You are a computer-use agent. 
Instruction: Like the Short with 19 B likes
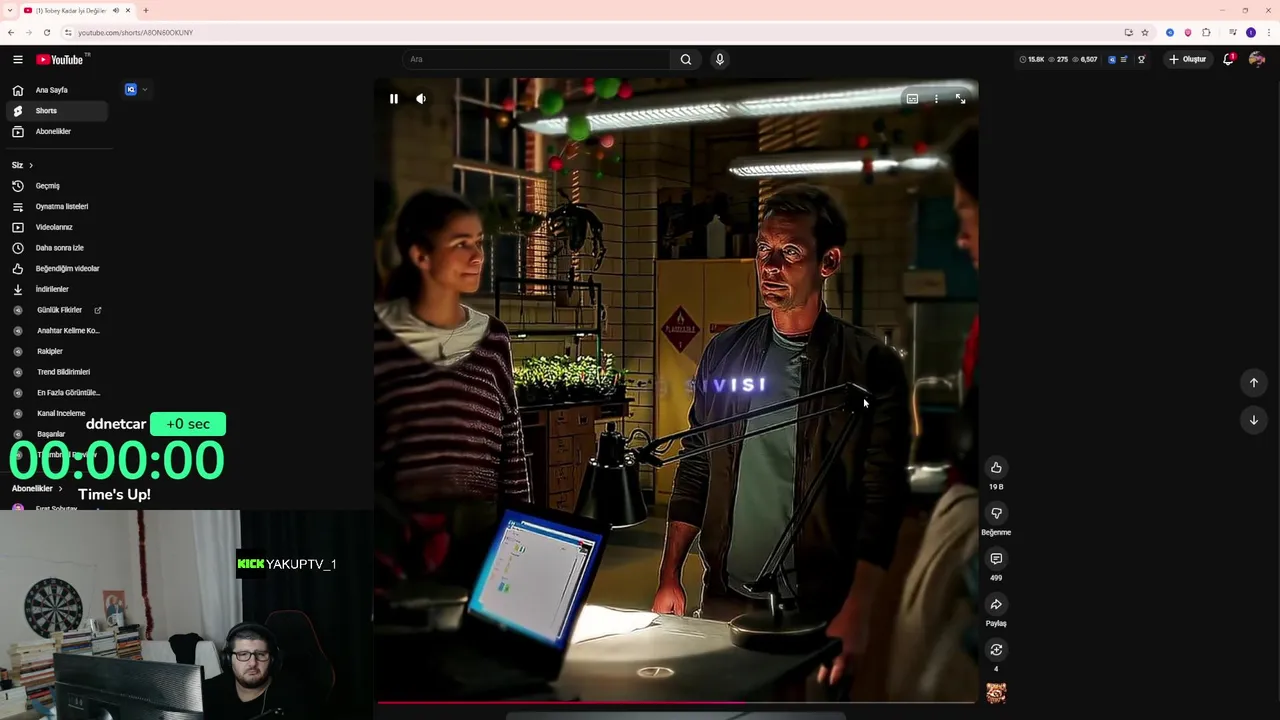[x=996, y=468]
